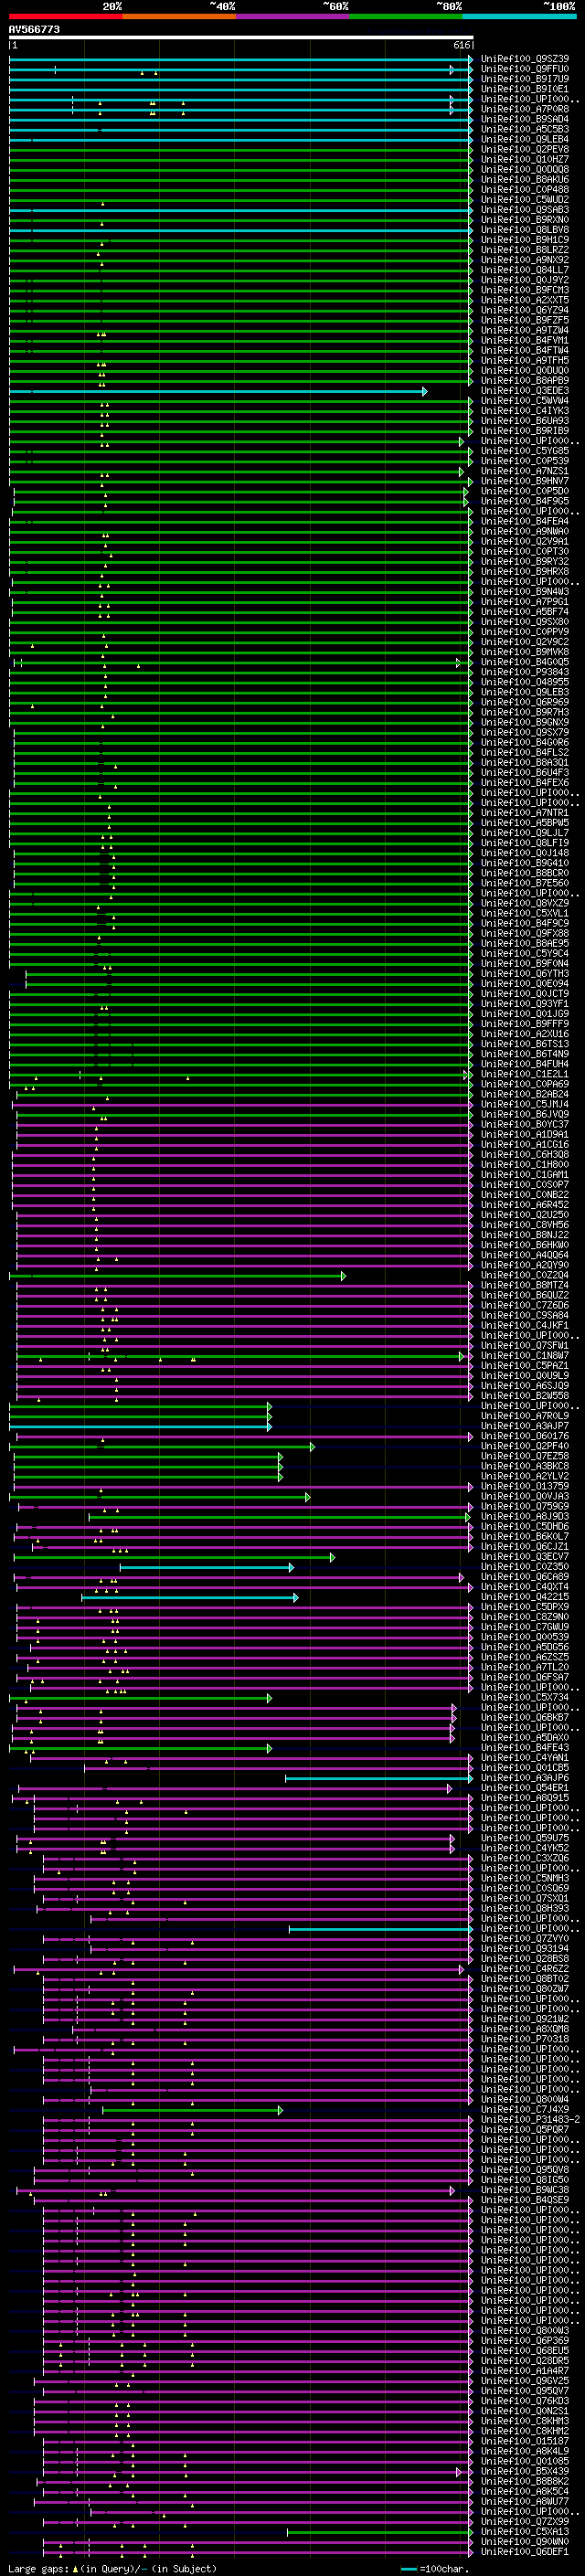Select hit label UniRef100_B4FVM1

tap(525, 340)
